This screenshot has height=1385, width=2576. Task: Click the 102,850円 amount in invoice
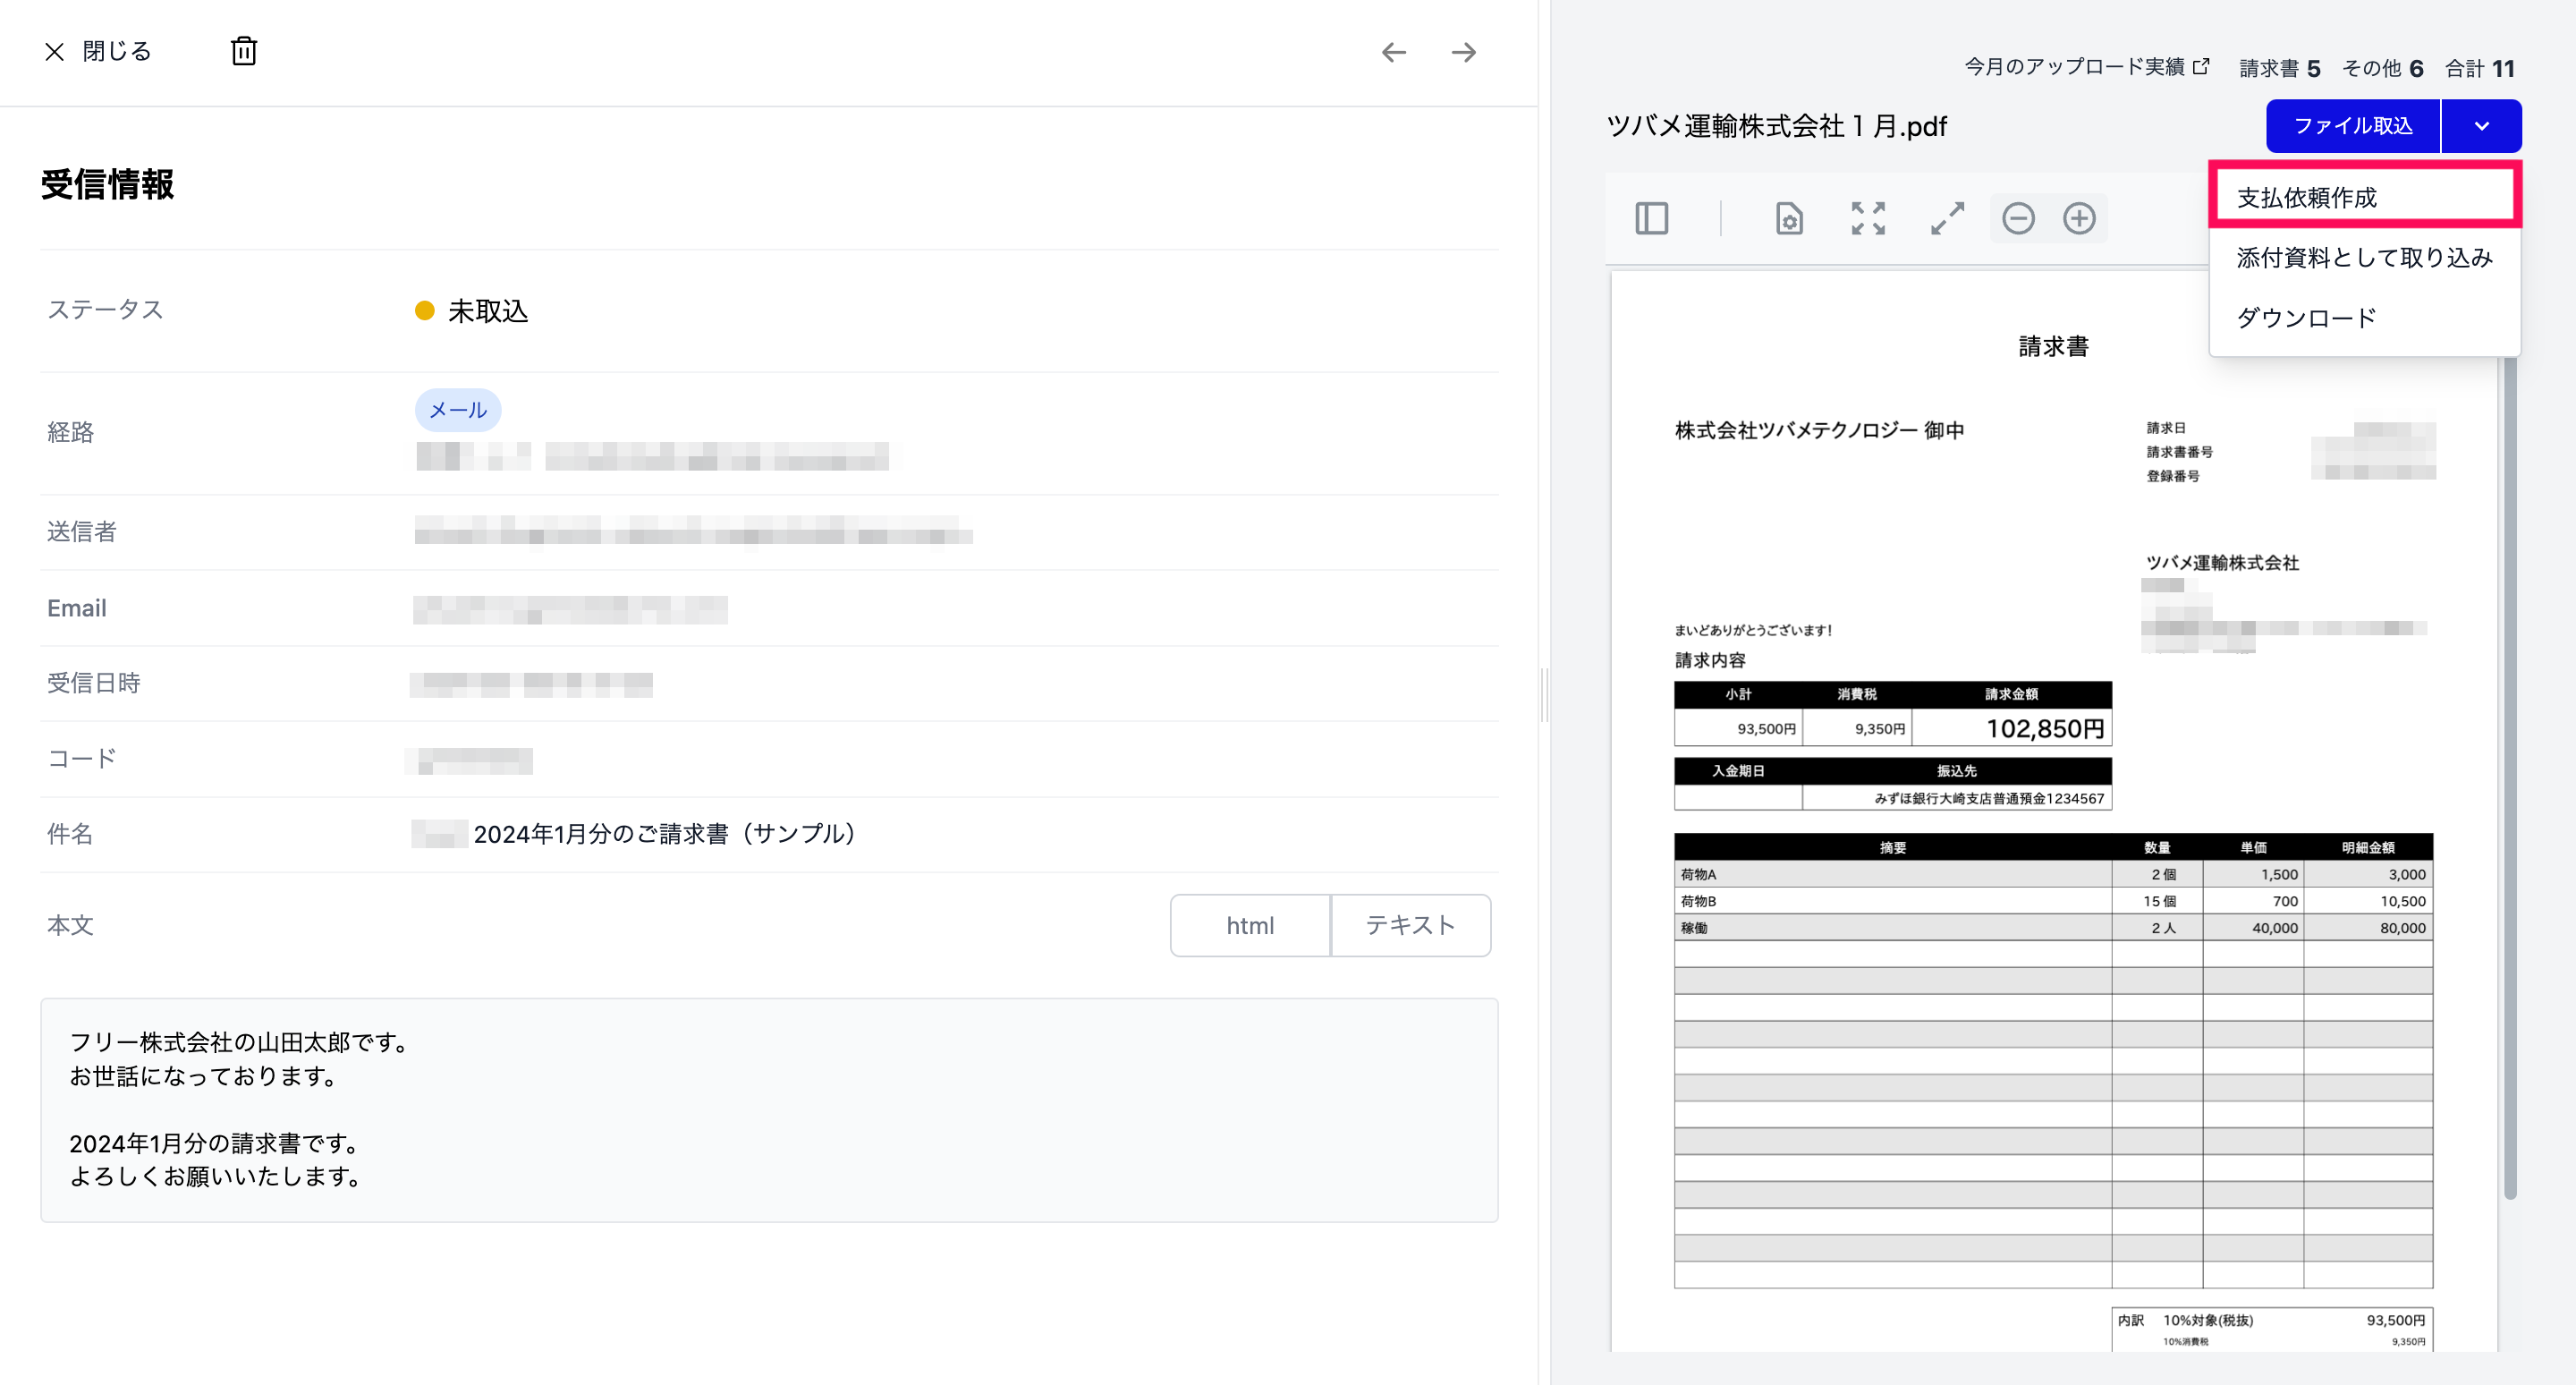(x=2044, y=728)
